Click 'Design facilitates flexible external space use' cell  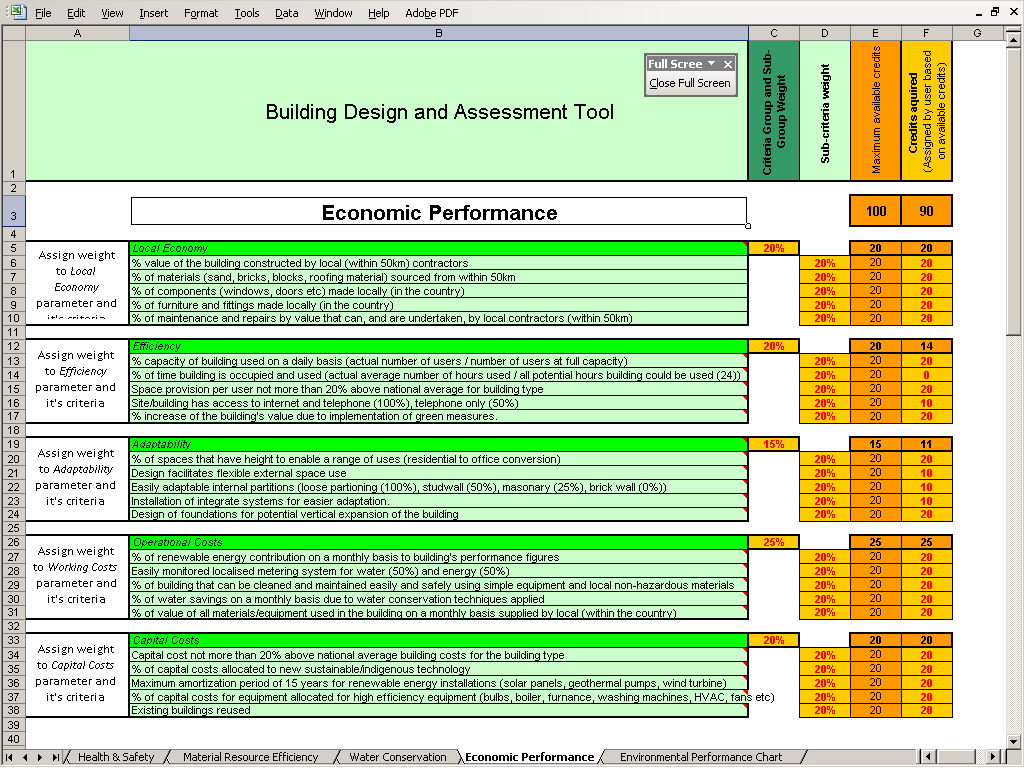pos(439,473)
